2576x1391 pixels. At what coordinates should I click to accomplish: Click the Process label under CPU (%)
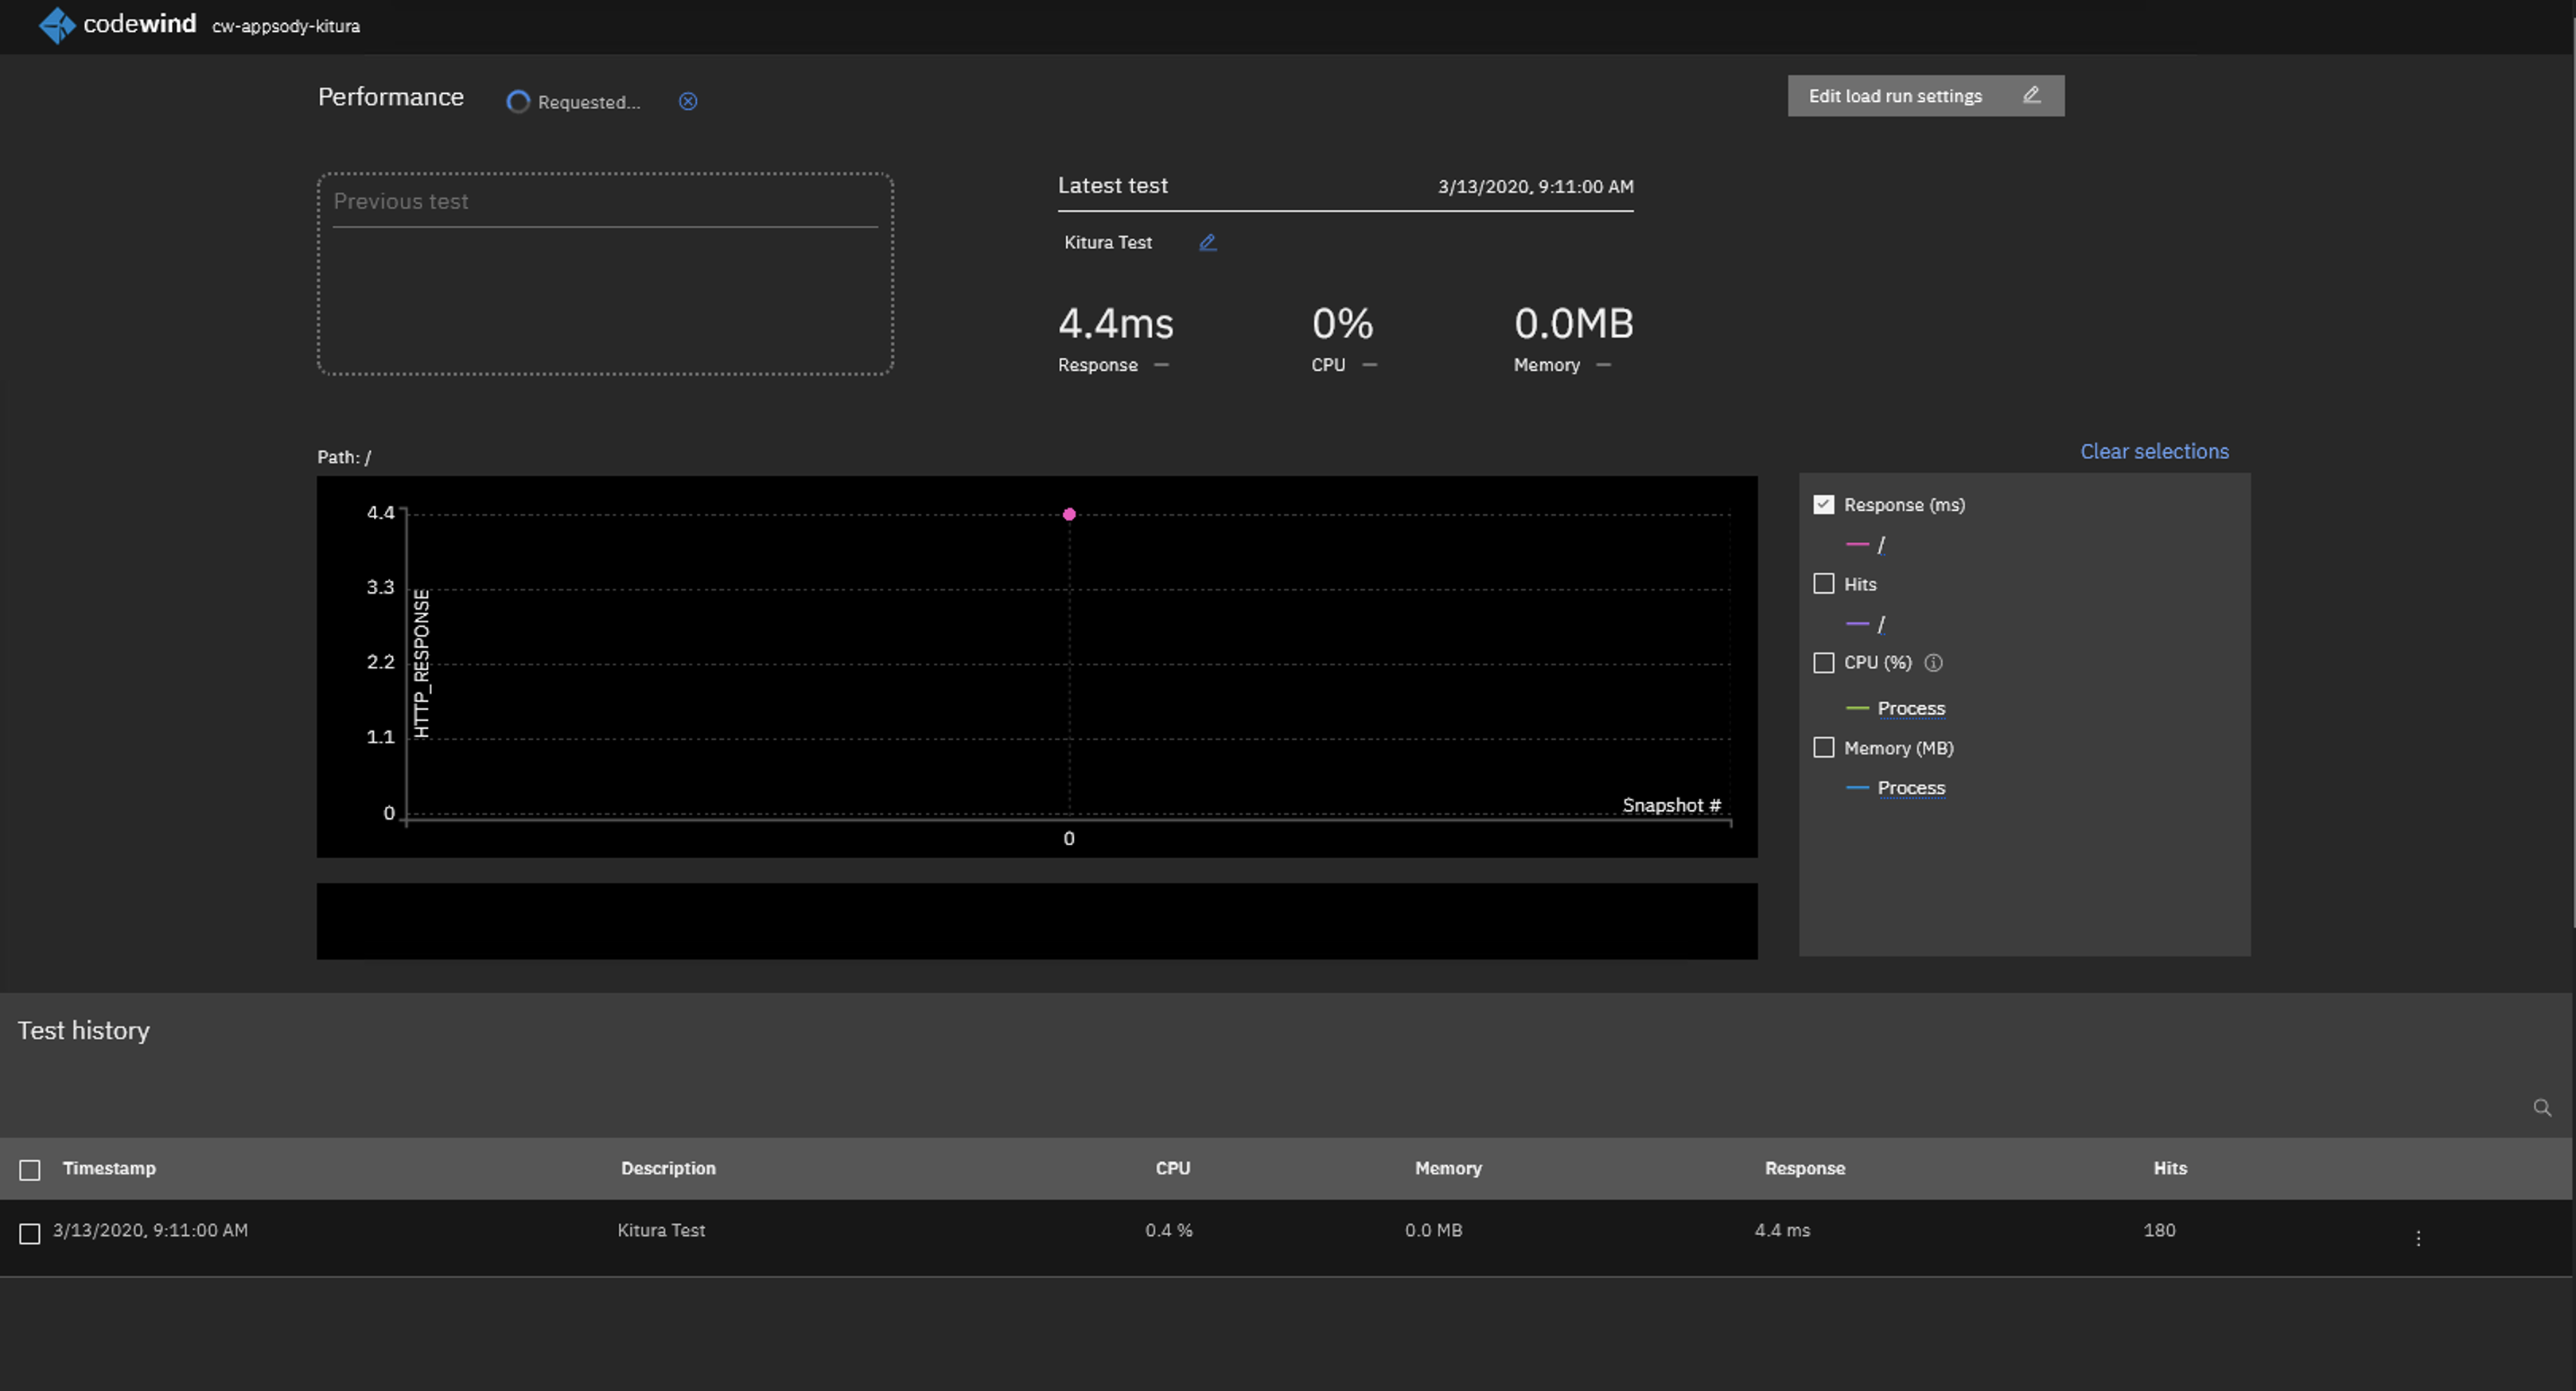coord(1910,708)
